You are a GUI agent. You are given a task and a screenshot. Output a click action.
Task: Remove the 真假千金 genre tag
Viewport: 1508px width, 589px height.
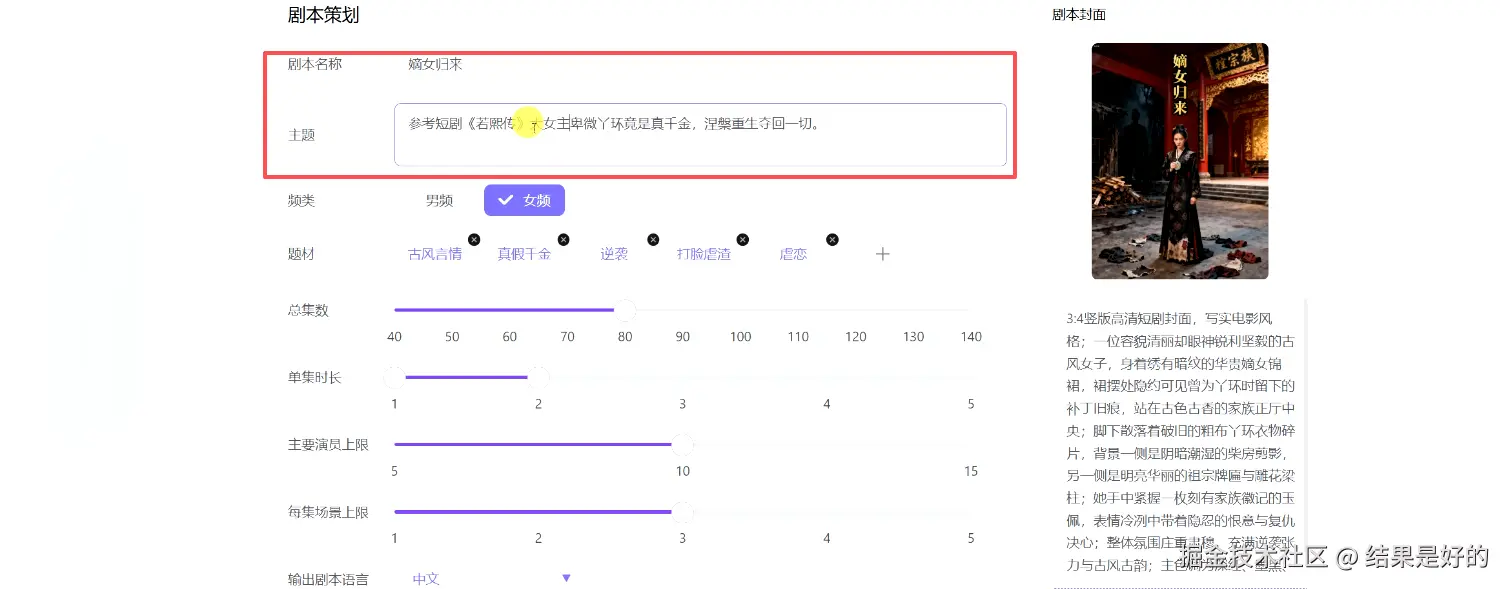[x=563, y=240]
